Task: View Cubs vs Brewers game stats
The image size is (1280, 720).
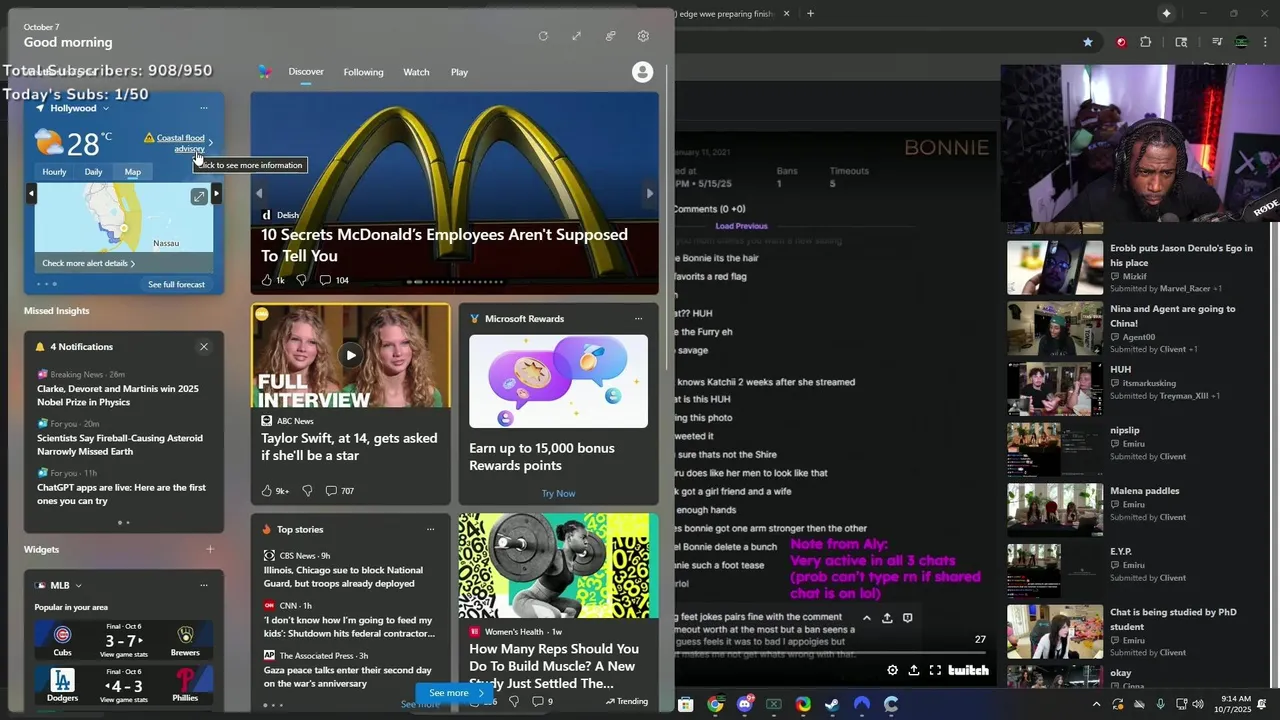Action: point(124,640)
